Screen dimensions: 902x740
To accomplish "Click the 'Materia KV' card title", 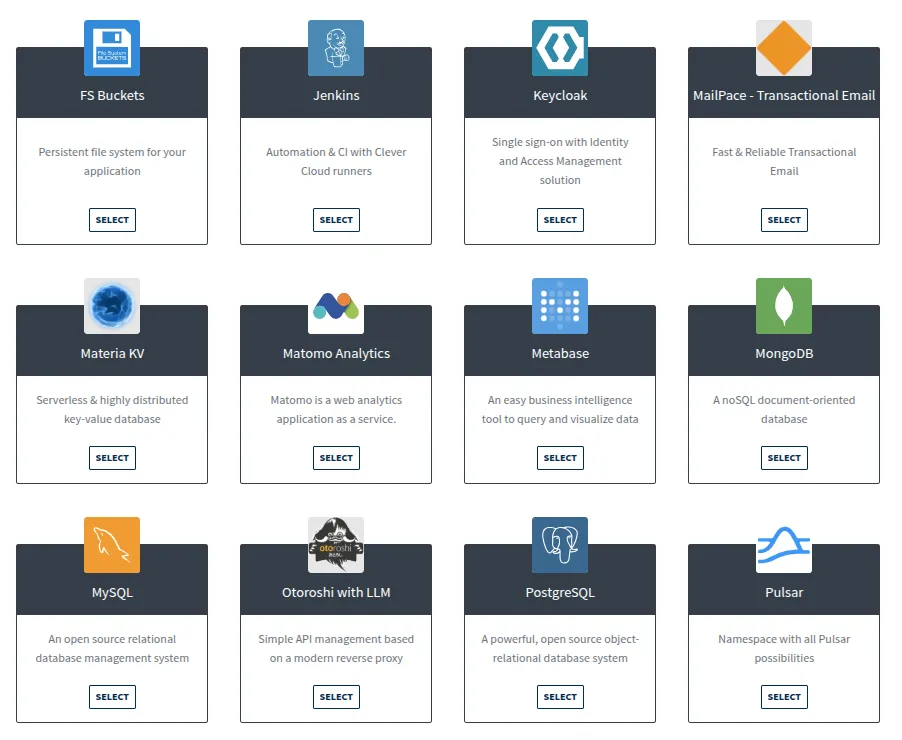I will (x=112, y=353).
